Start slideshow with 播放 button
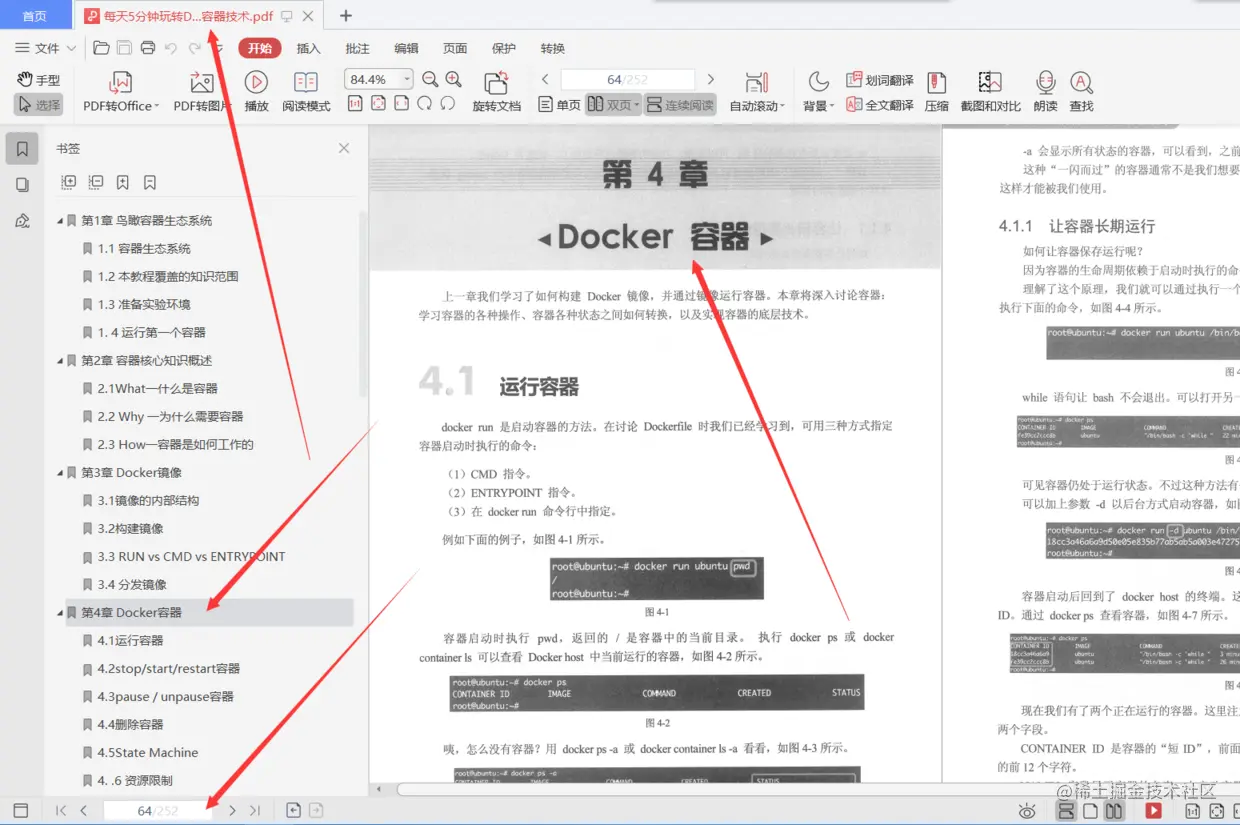 click(257, 92)
